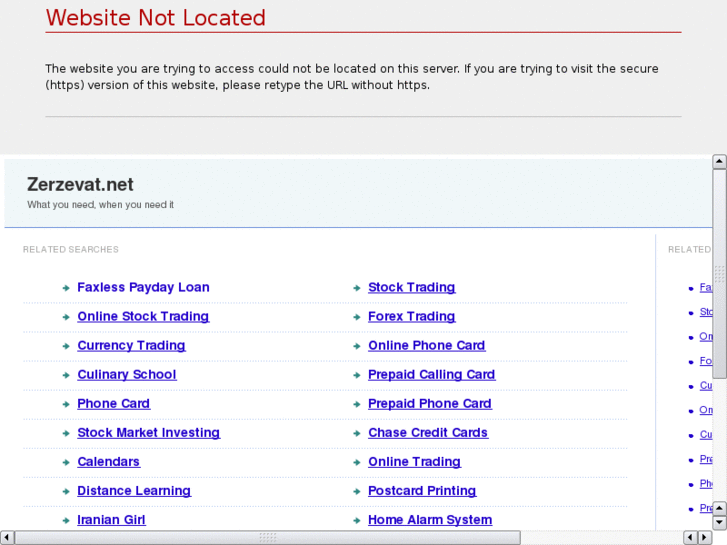Follow the Currency Trading link
The width and height of the screenshot is (727, 545).
coord(131,346)
